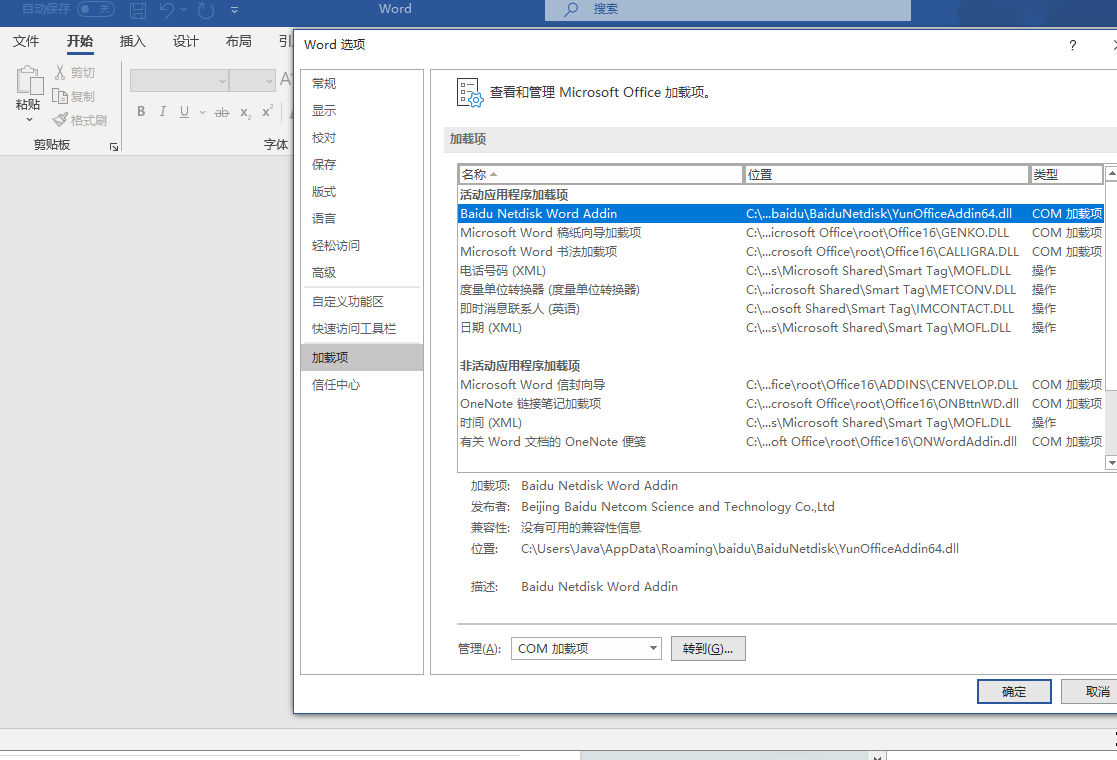
Task: Click the Help question mark in dialog
Action: 1073,46
